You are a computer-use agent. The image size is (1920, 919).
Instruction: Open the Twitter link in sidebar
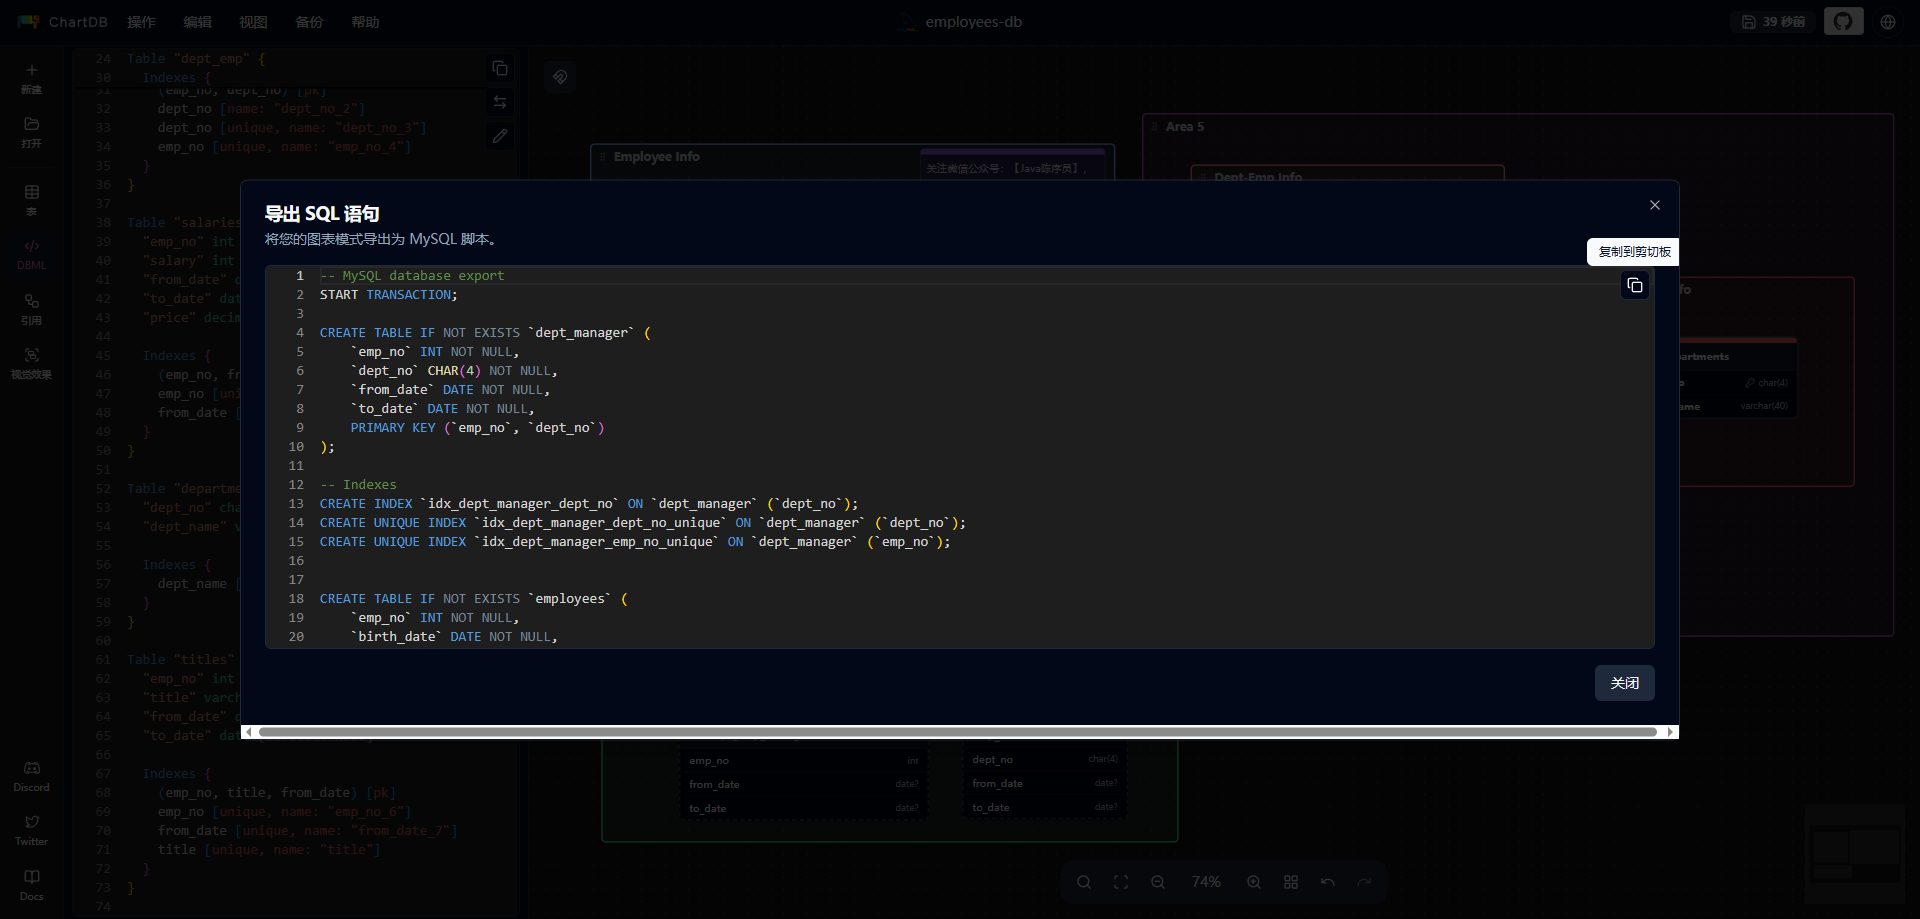[x=32, y=829]
